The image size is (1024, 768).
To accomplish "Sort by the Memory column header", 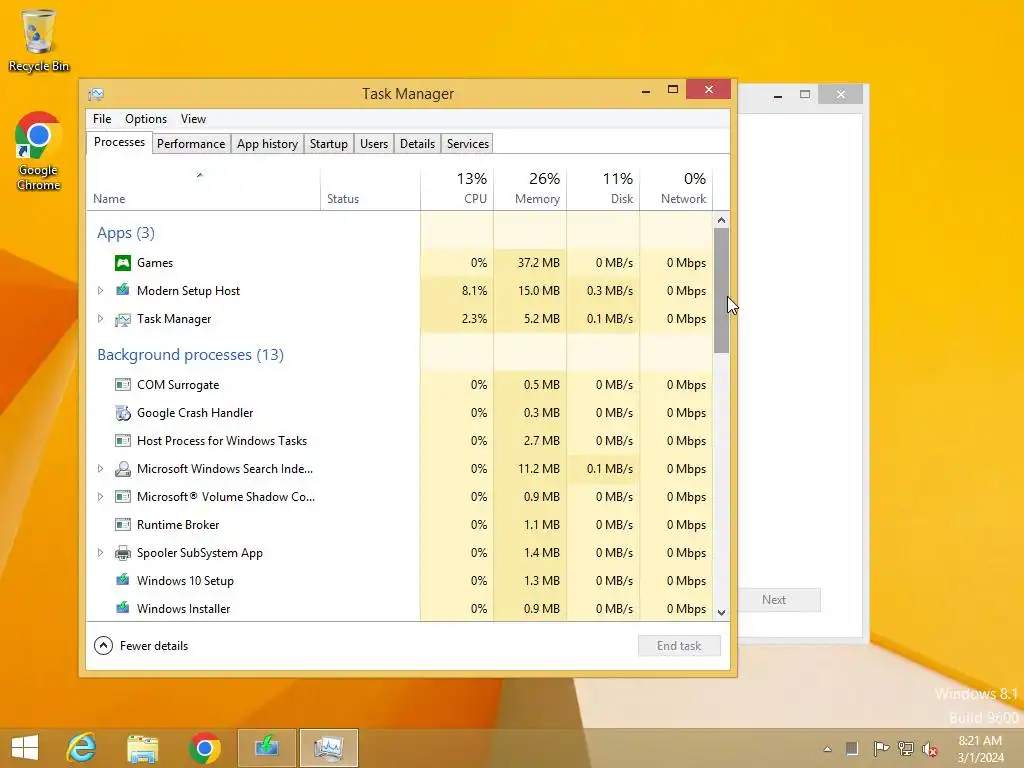I will tap(530, 187).
